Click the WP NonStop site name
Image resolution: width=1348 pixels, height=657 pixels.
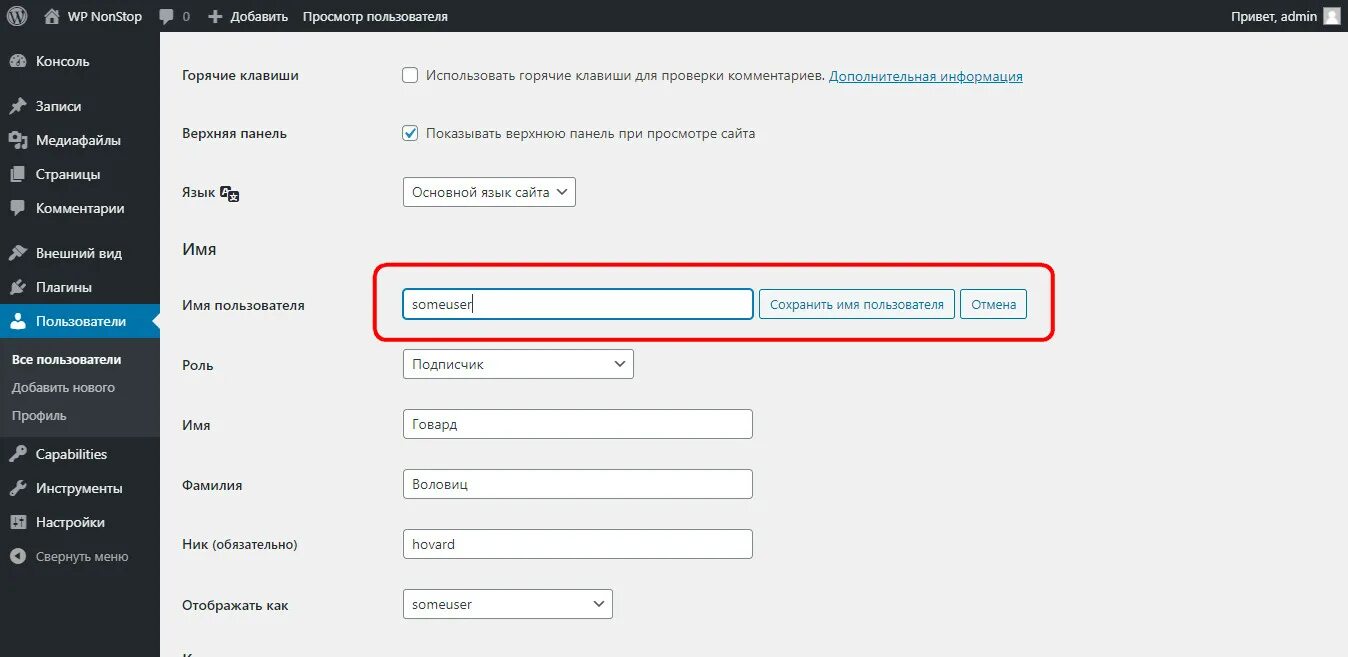[105, 17]
